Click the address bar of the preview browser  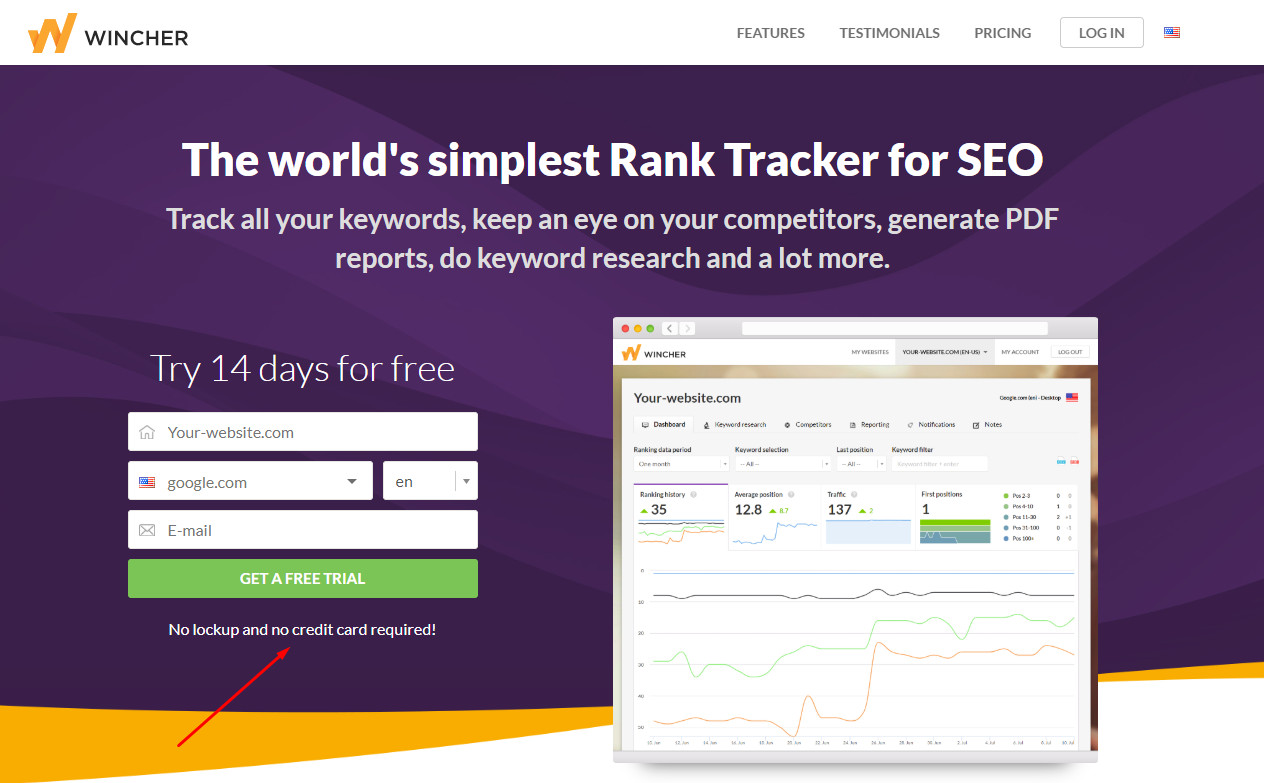(895, 328)
